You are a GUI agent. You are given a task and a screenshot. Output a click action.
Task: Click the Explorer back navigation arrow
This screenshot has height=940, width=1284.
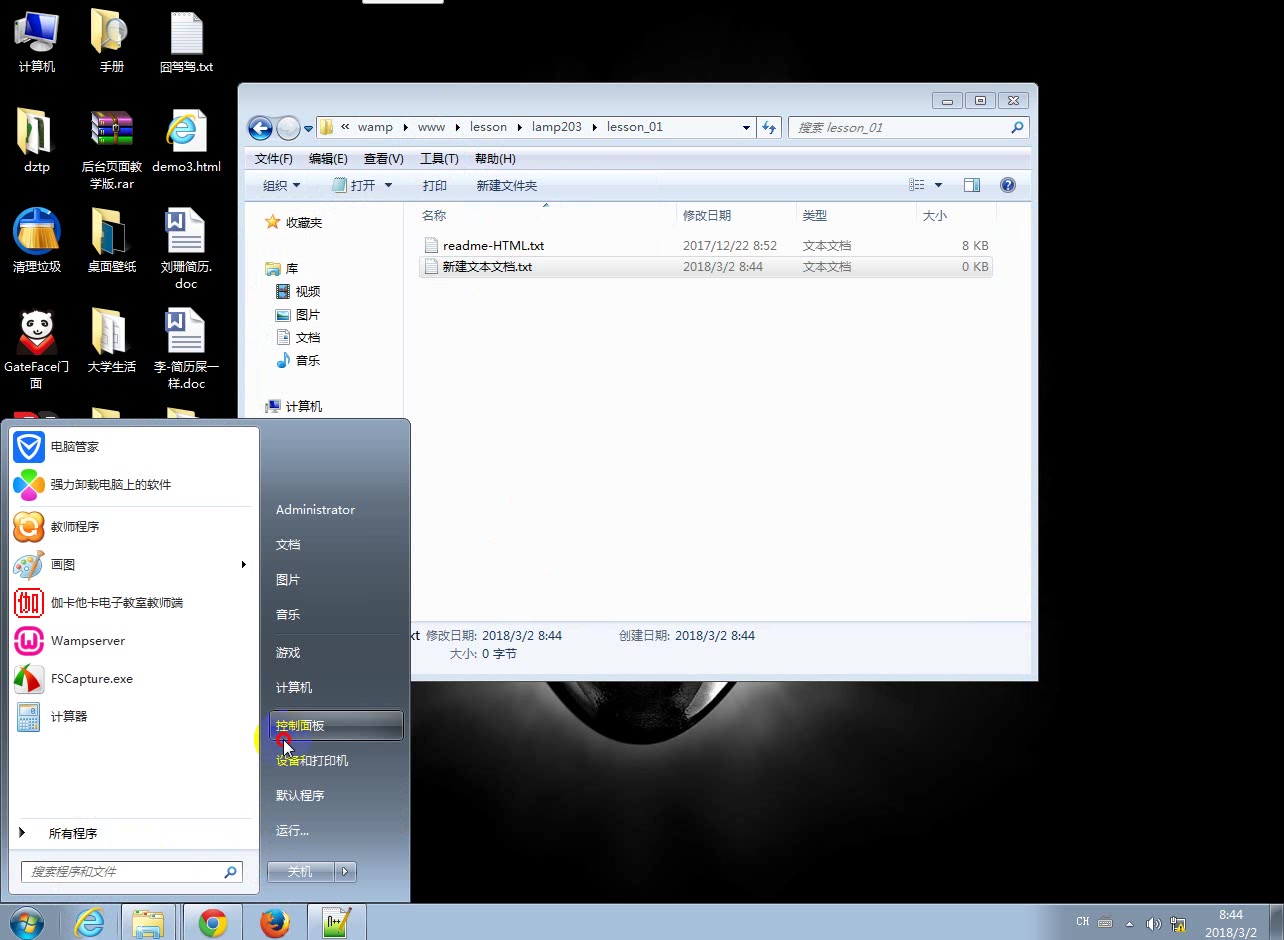[x=260, y=128]
